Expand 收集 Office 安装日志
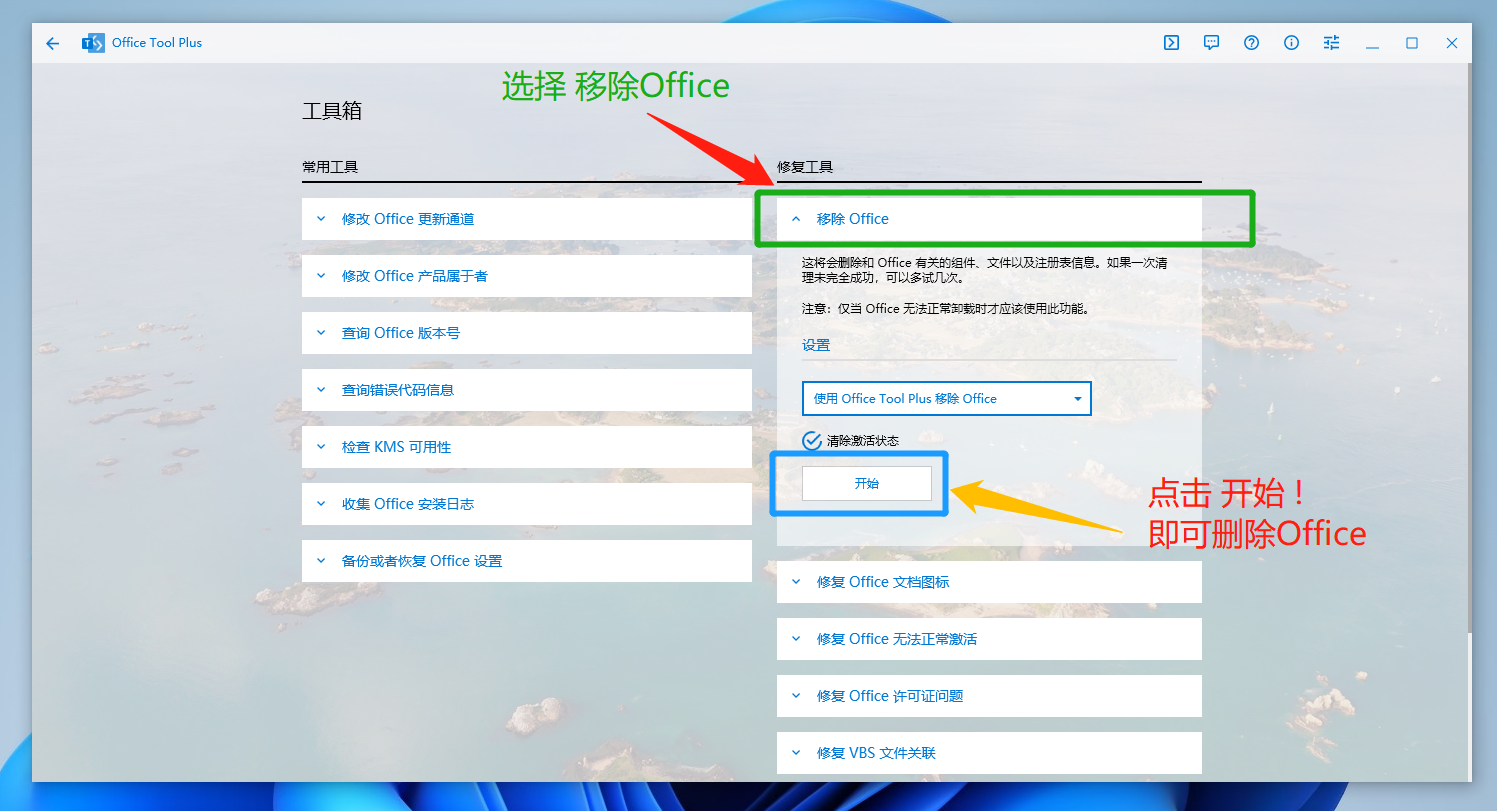This screenshot has width=1497, height=811. [527, 504]
